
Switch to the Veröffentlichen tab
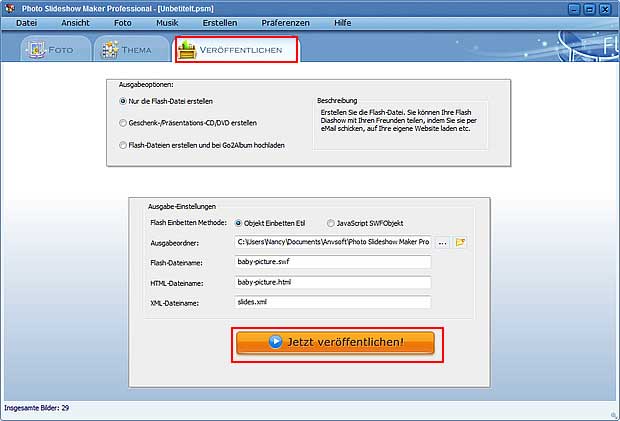(x=236, y=50)
